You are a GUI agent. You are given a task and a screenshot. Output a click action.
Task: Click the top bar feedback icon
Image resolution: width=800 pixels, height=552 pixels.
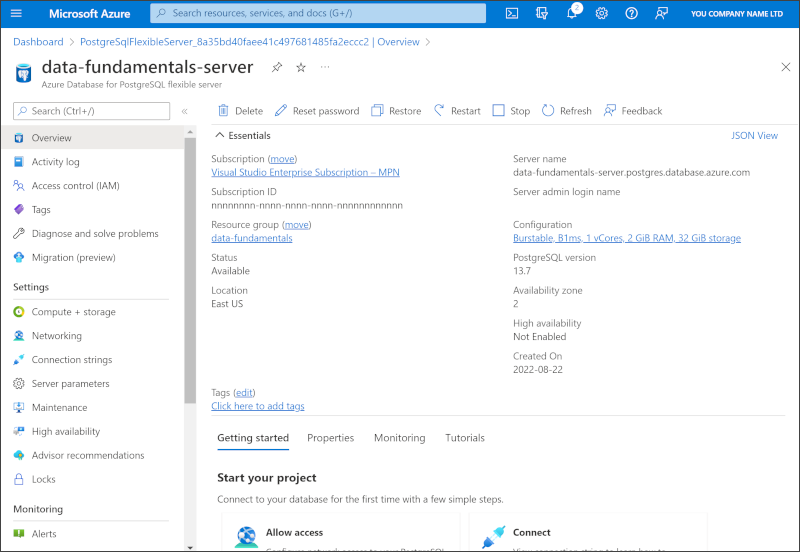[x=661, y=13]
